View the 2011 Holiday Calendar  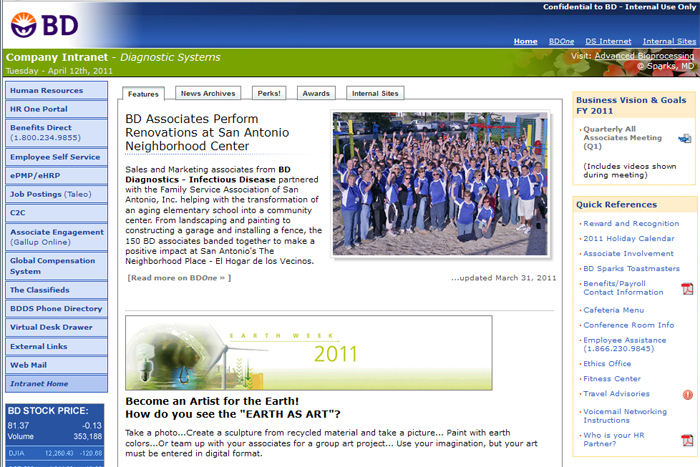pyautogui.click(x=629, y=238)
